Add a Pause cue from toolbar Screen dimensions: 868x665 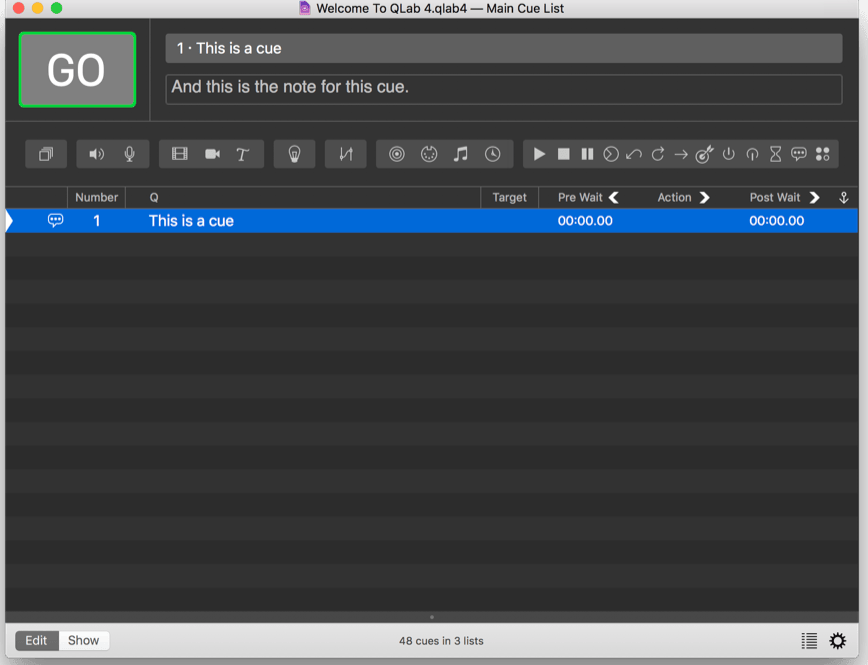pos(587,154)
